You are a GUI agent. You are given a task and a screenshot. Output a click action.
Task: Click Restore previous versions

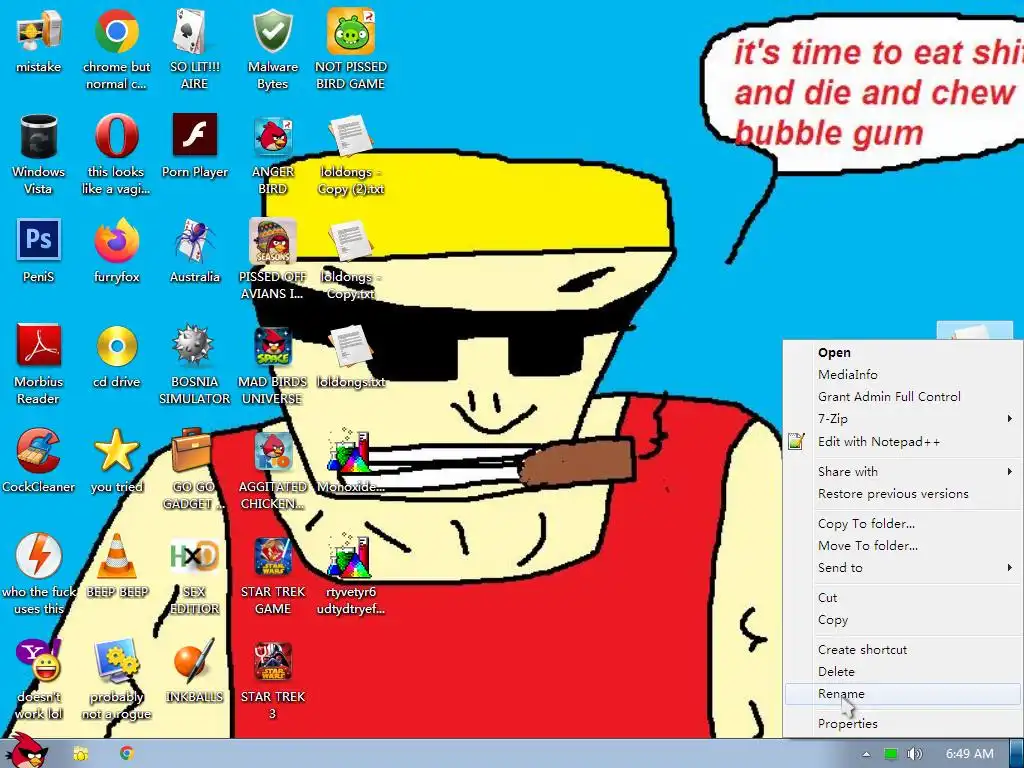click(x=902, y=494)
